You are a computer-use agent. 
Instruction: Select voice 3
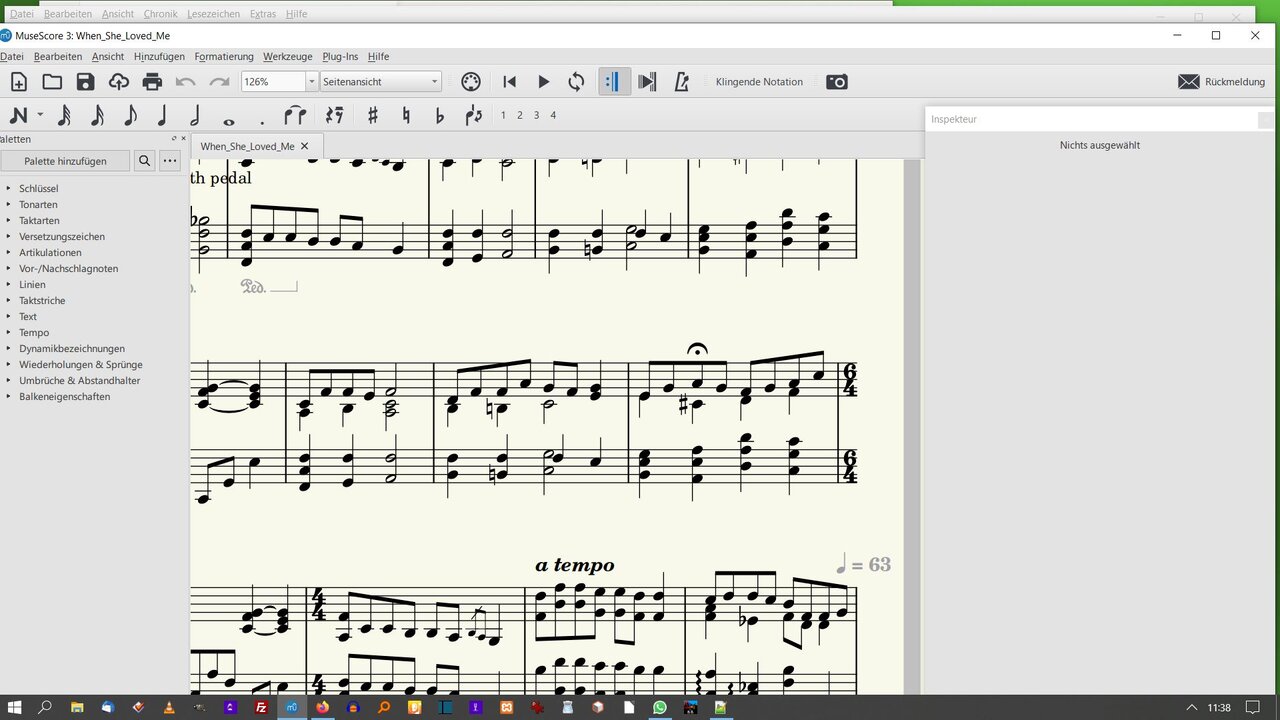point(537,115)
